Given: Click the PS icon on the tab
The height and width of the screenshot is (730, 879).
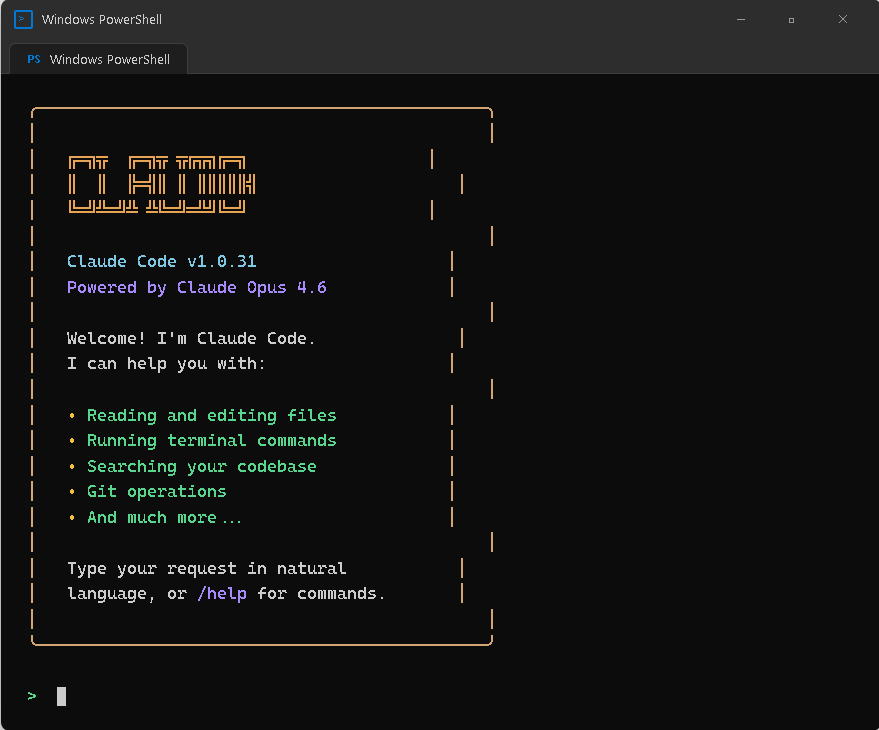Looking at the screenshot, I should [x=34, y=59].
